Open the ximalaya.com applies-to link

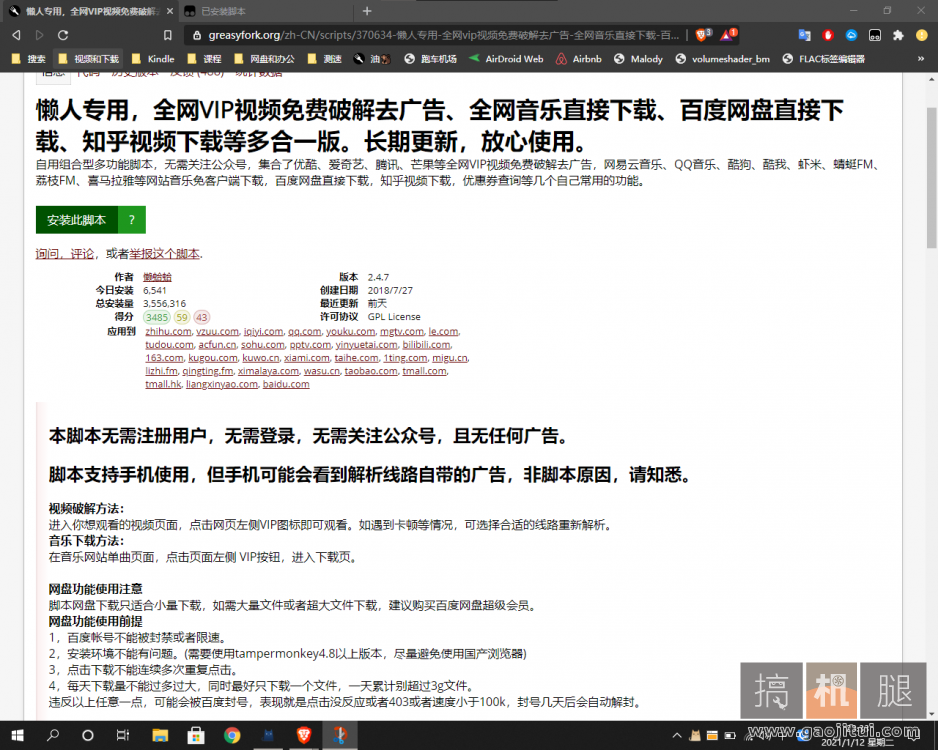point(268,371)
